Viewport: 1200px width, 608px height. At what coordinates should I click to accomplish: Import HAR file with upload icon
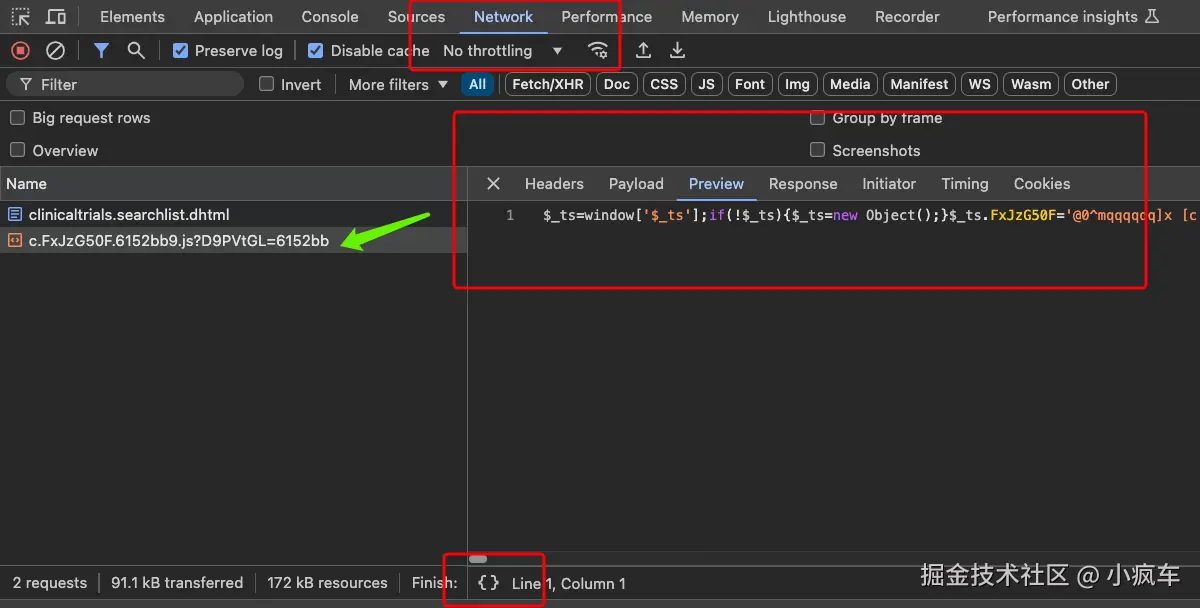coord(643,50)
